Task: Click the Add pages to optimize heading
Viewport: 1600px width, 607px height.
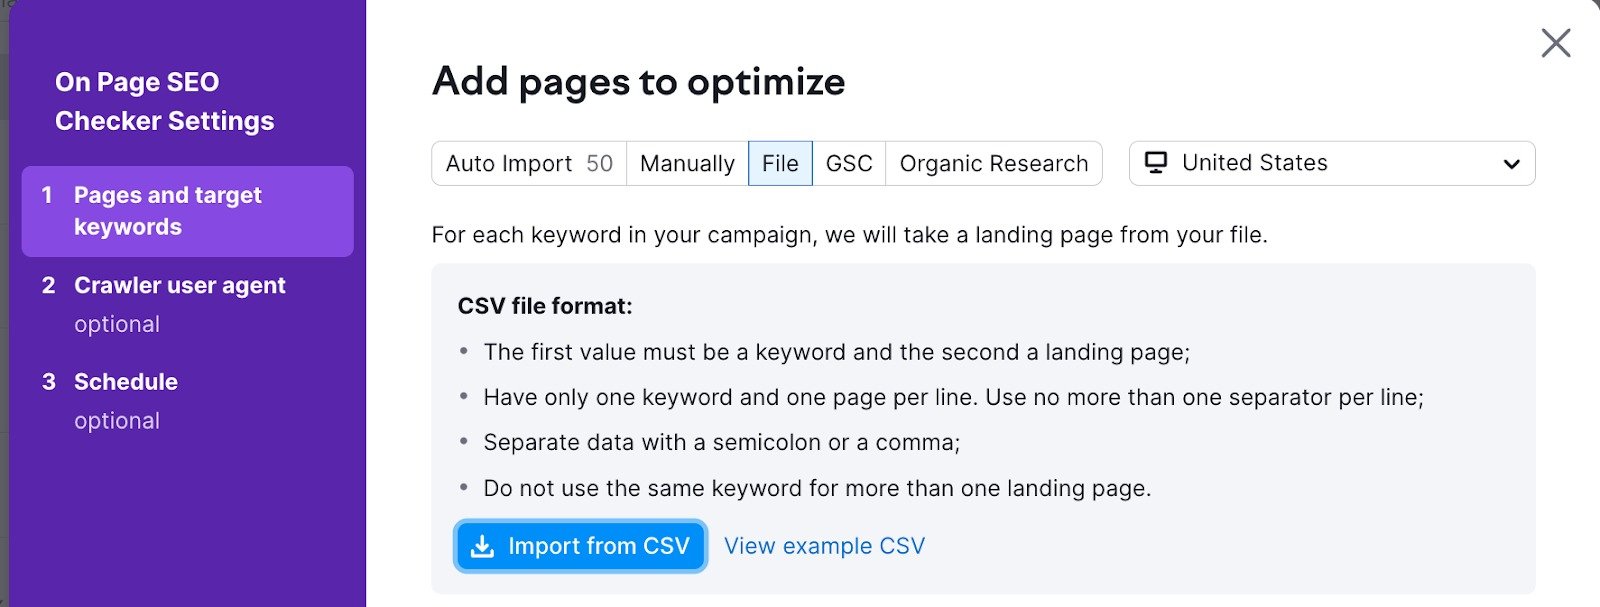Action: coord(637,83)
